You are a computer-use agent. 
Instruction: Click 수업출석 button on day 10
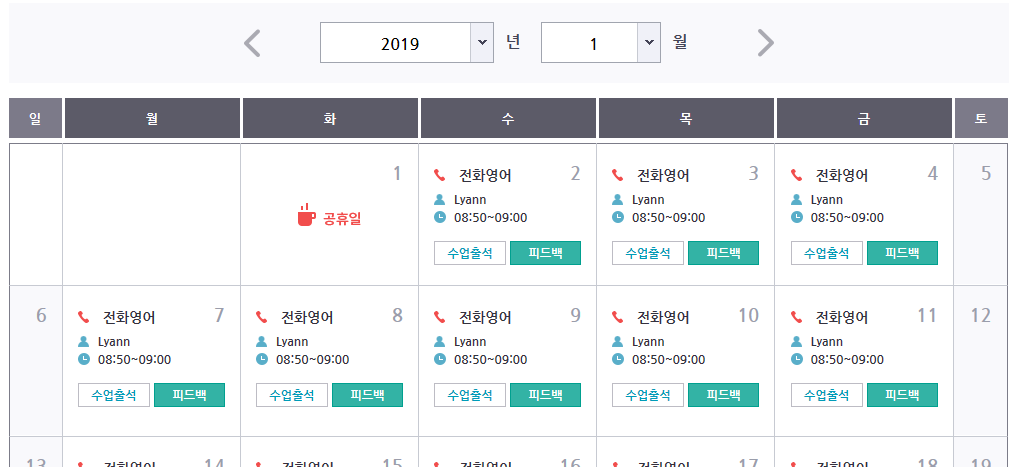[x=648, y=395]
